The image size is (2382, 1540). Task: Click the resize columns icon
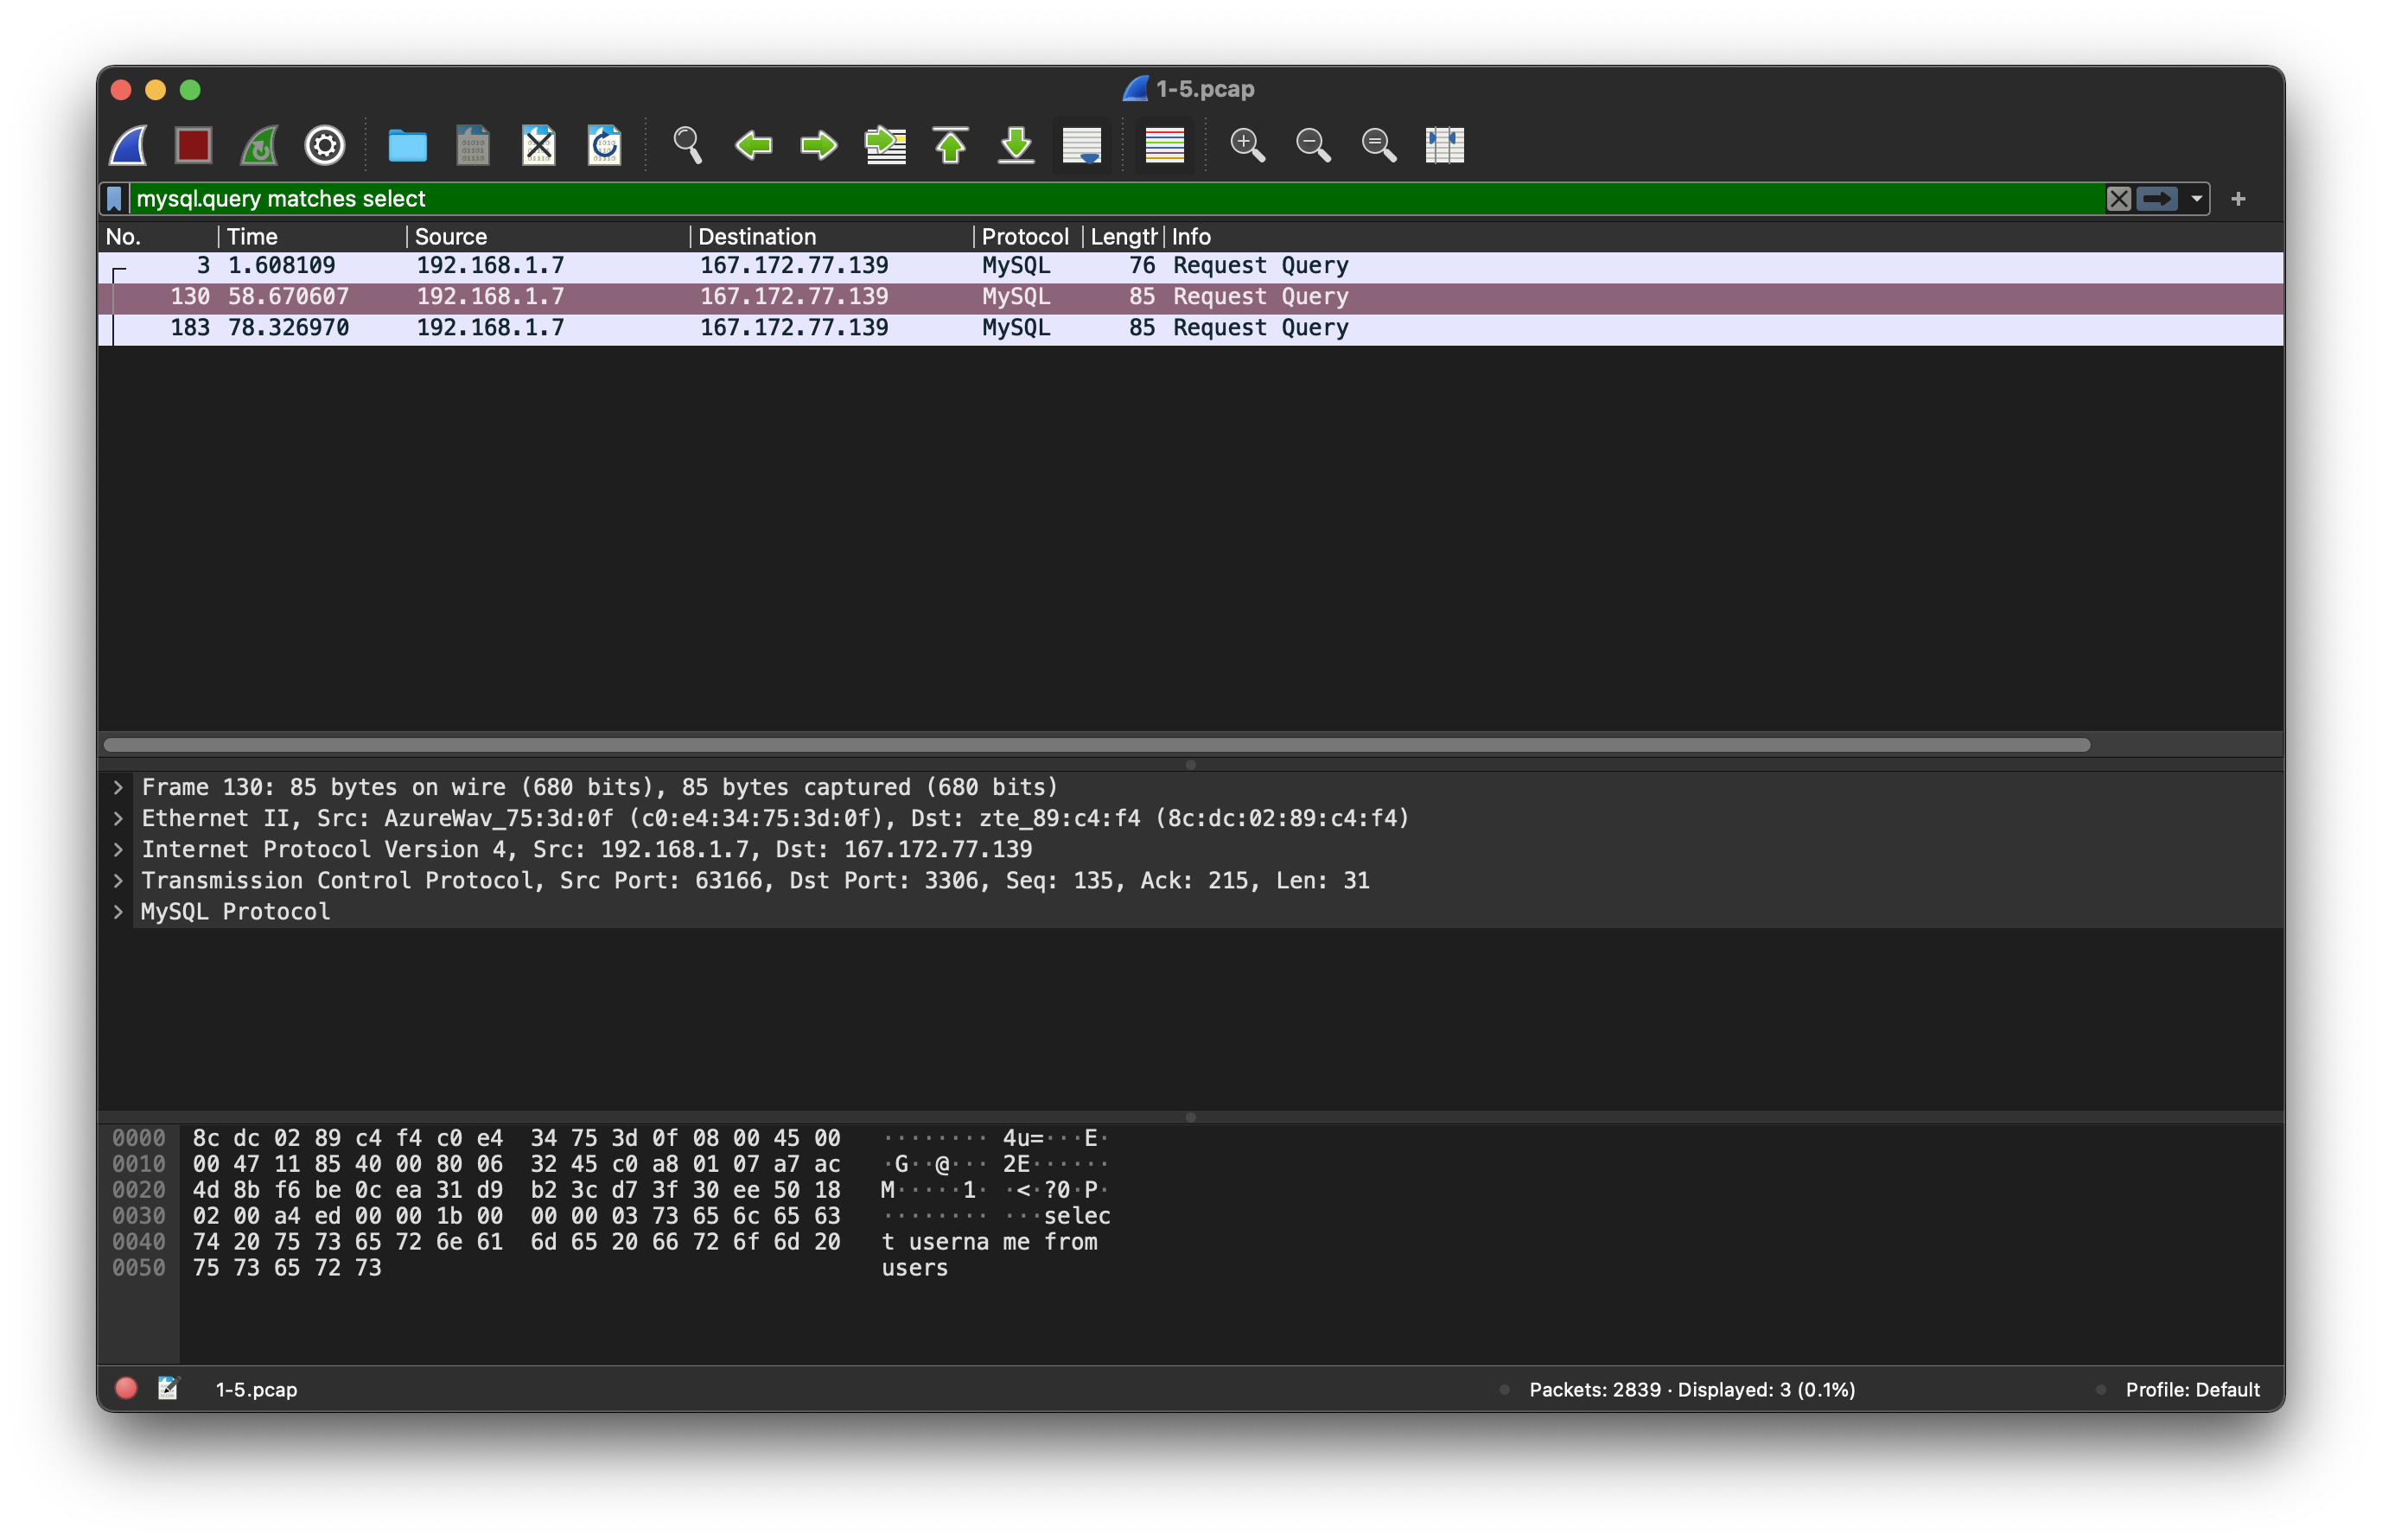(x=1444, y=146)
